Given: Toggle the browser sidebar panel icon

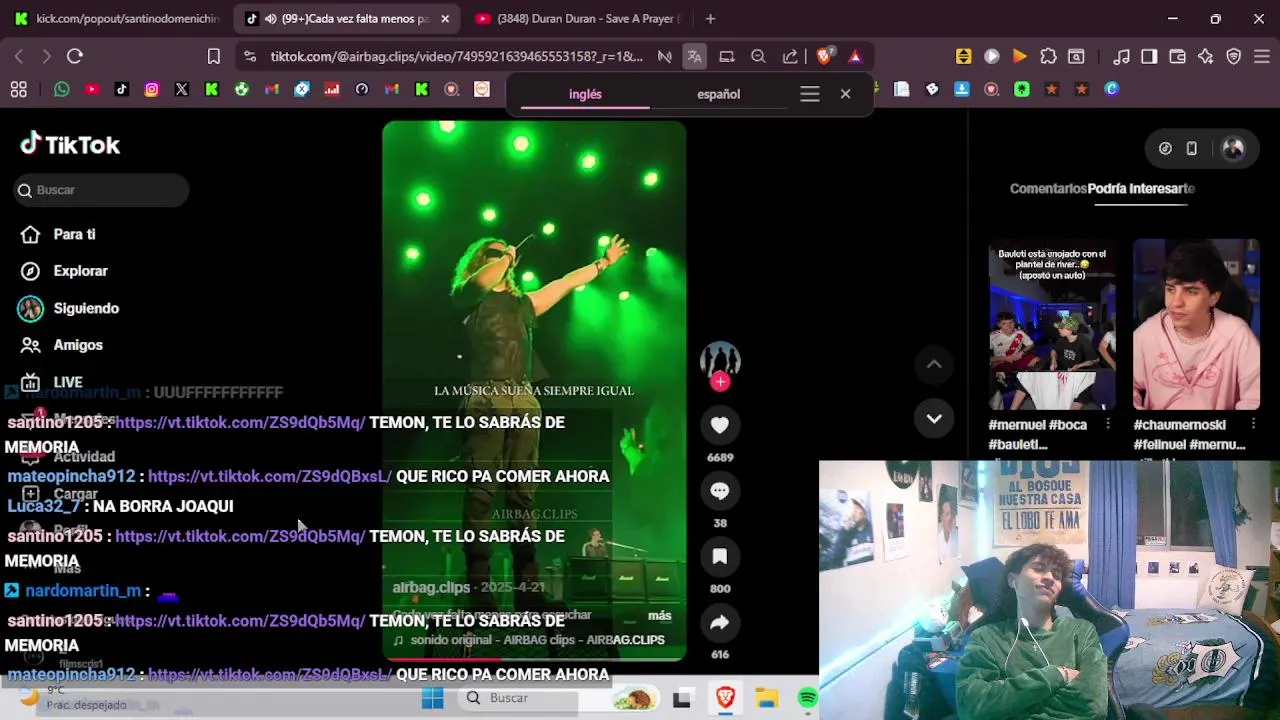Looking at the screenshot, I should (x=1149, y=57).
